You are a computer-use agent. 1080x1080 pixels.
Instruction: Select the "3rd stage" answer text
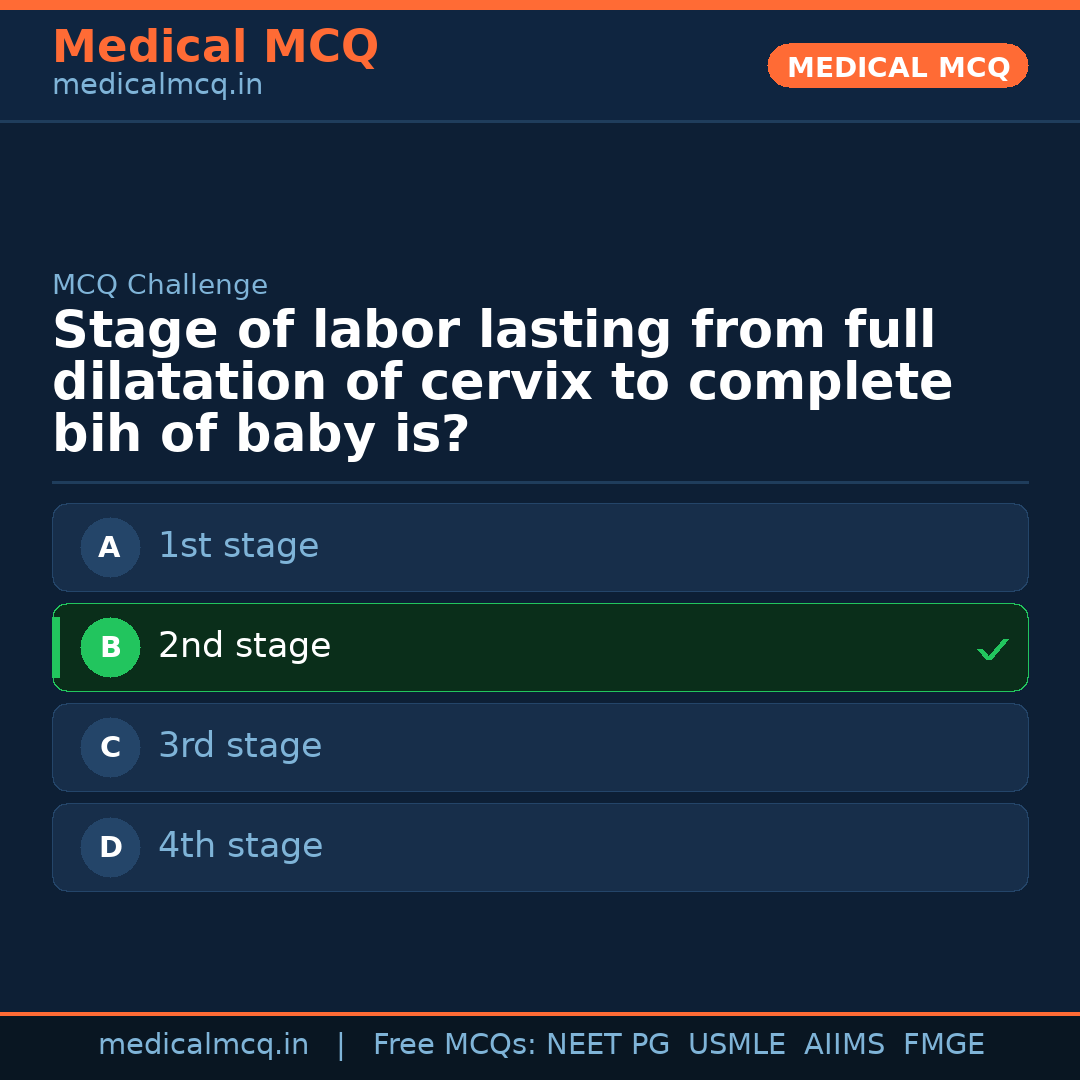point(240,746)
